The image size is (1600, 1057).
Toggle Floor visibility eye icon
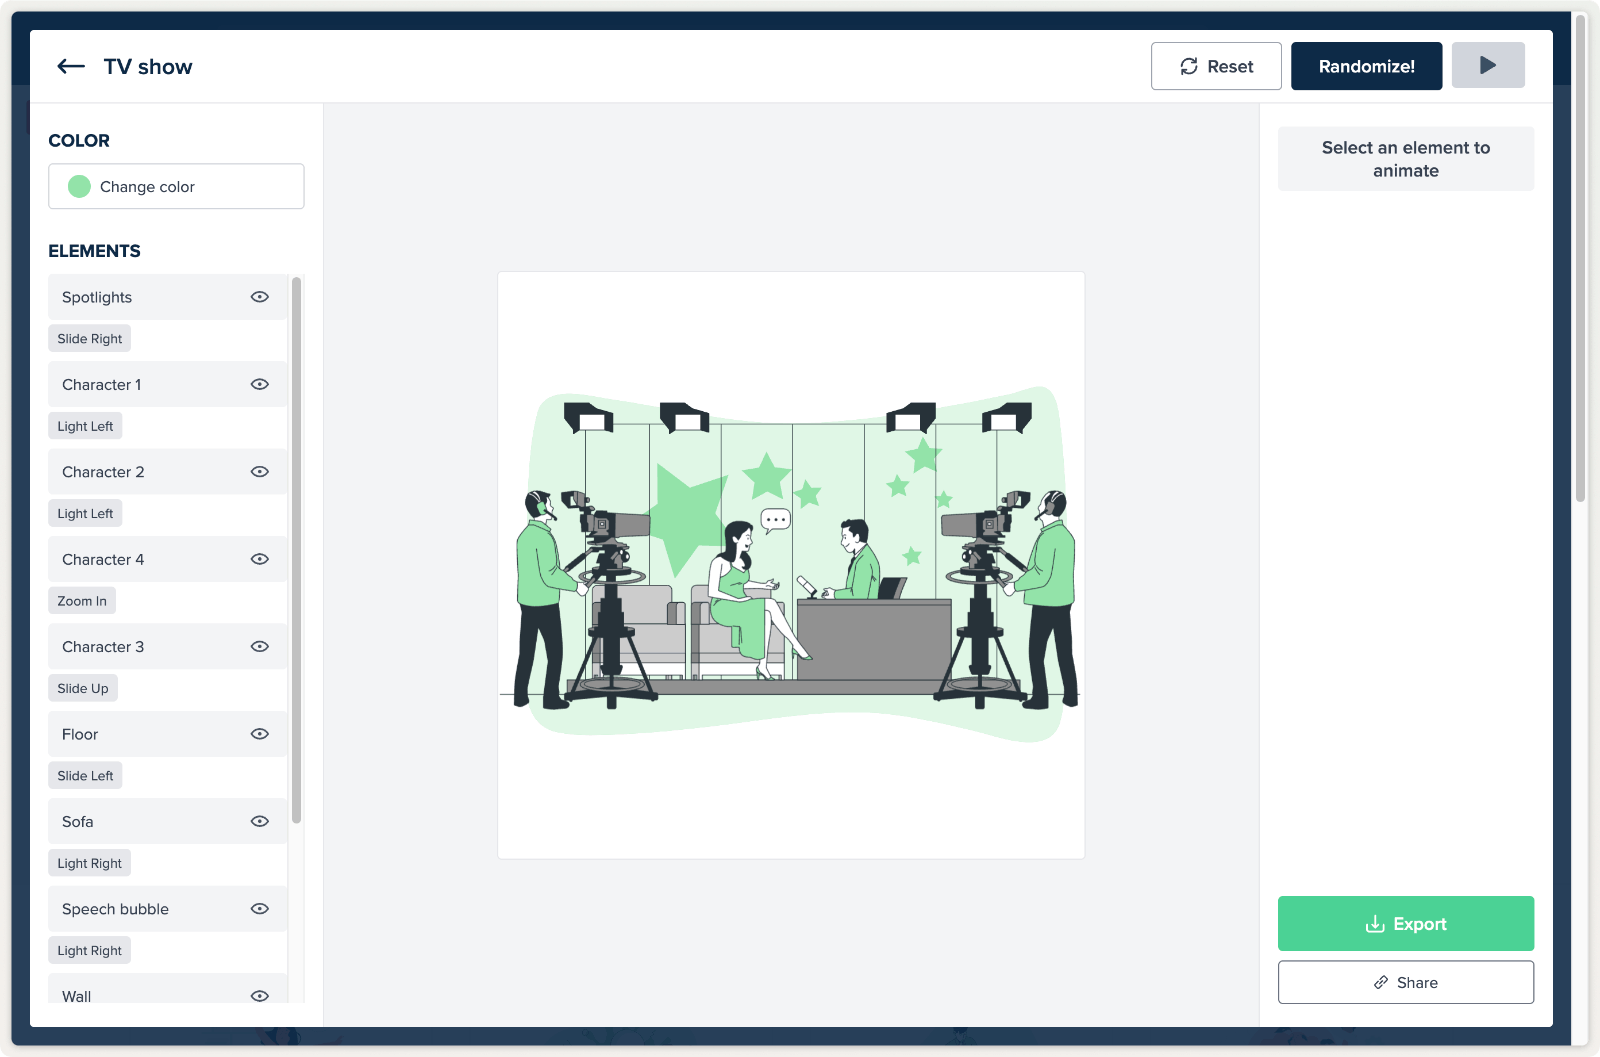pyautogui.click(x=260, y=734)
